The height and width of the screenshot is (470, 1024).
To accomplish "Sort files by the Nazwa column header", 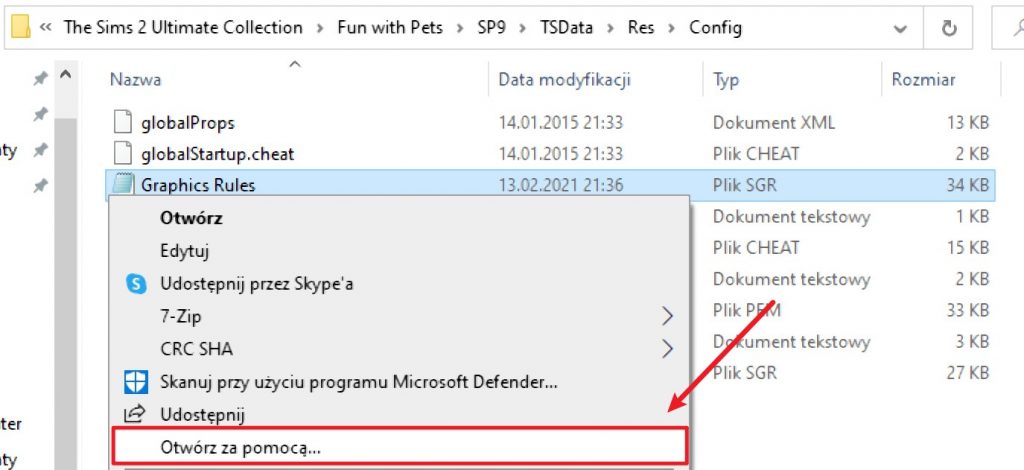I will click(135, 80).
